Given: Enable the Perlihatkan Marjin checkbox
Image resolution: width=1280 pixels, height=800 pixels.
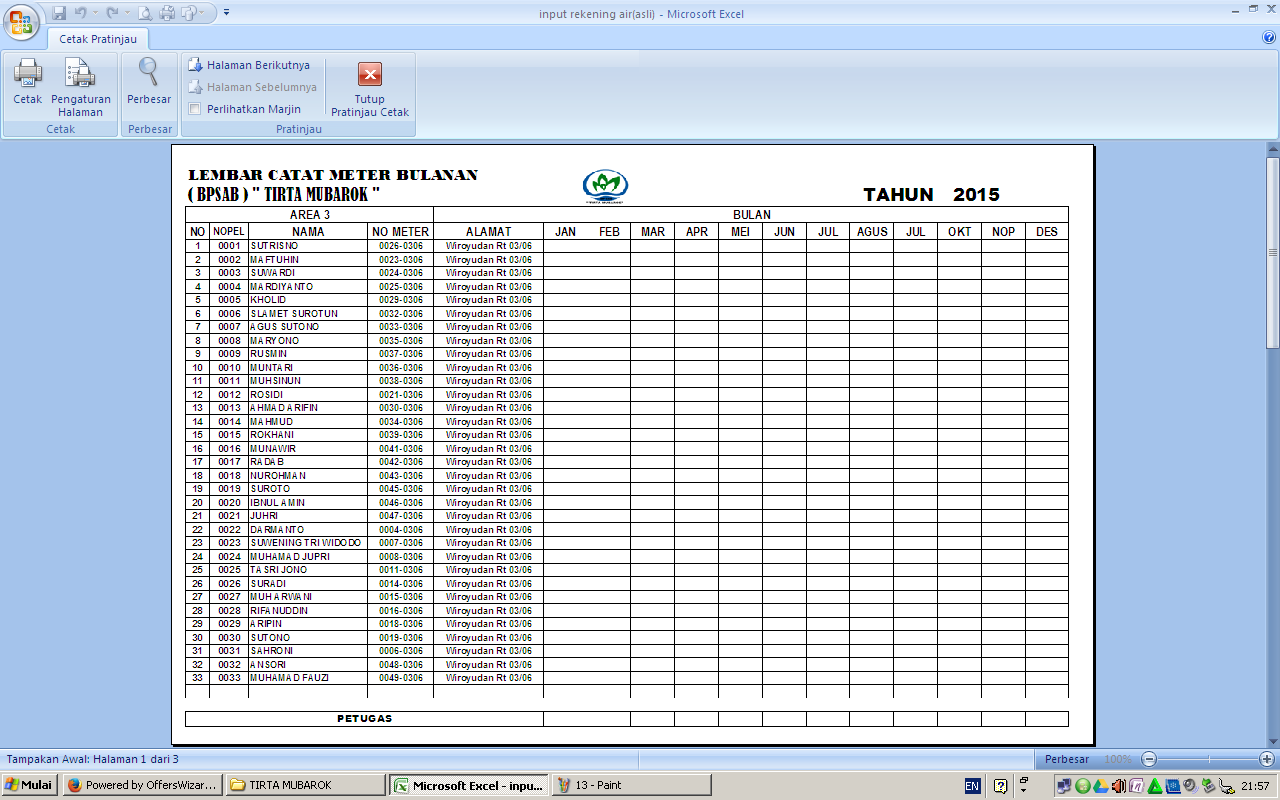Looking at the screenshot, I should pyautogui.click(x=195, y=109).
